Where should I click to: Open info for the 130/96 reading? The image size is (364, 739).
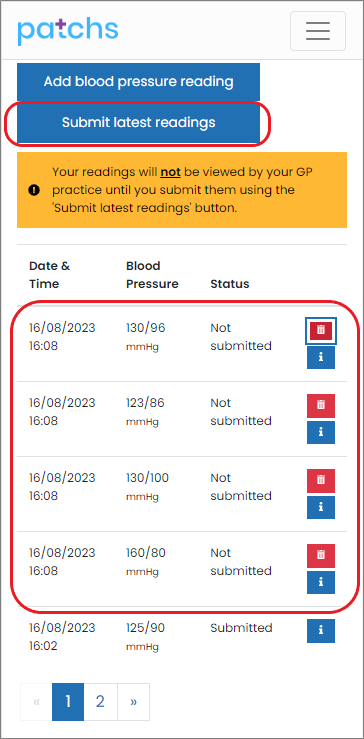click(321, 357)
